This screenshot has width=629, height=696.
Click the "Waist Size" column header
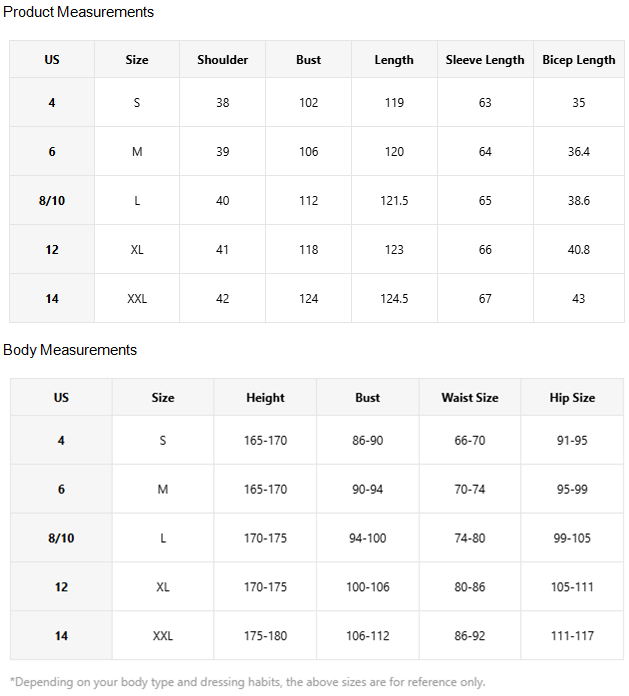tap(470, 398)
